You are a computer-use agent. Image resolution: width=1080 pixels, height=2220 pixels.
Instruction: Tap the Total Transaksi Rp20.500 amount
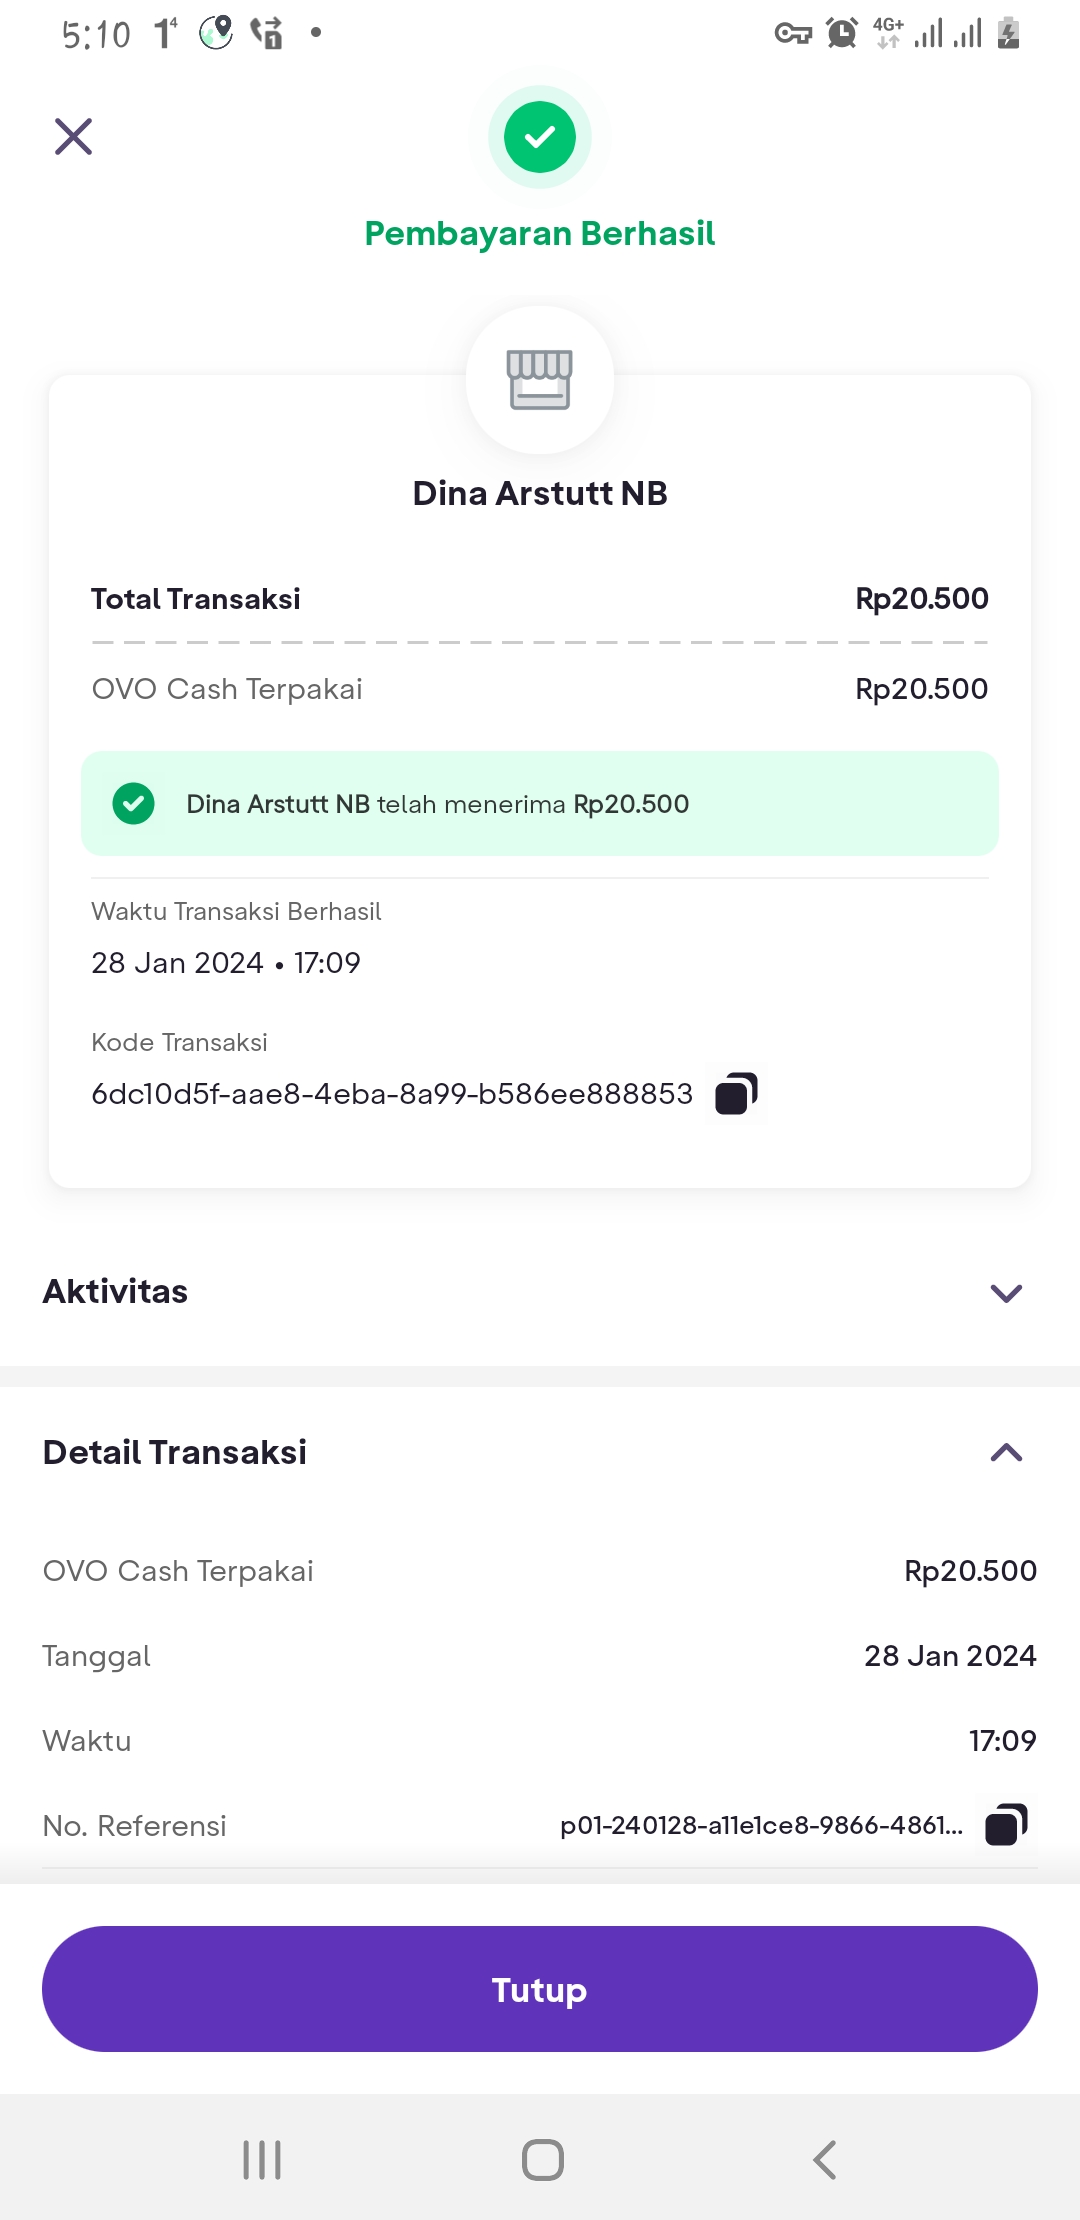click(922, 599)
